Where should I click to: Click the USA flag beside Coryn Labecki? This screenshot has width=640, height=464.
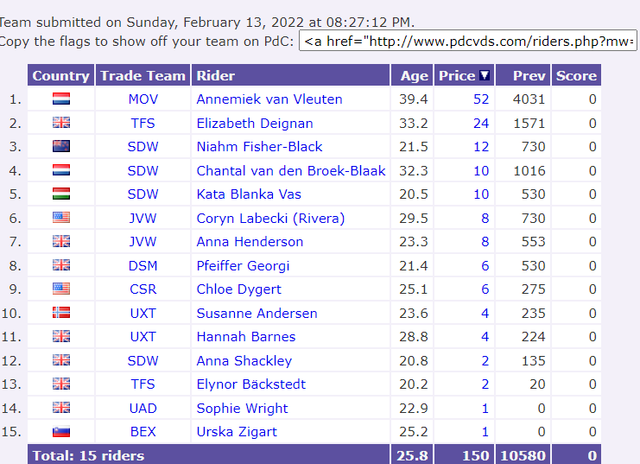[x=61, y=218]
